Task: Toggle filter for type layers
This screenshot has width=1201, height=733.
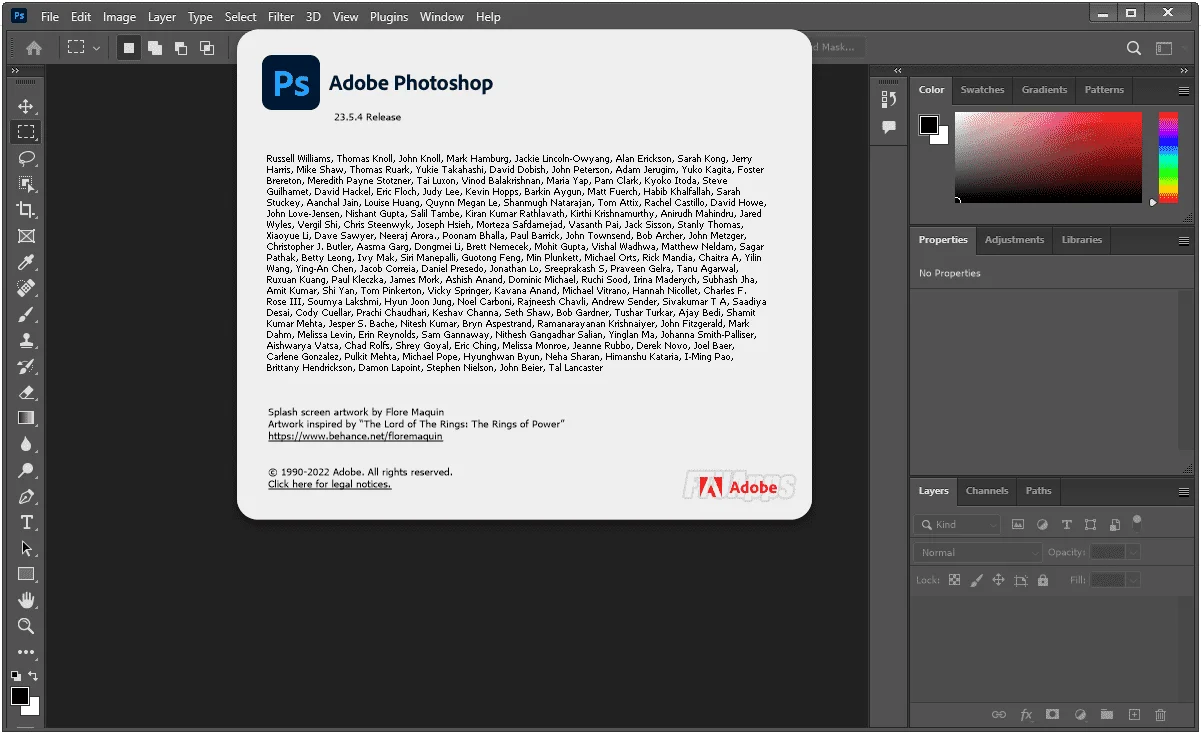Action: [1066, 524]
